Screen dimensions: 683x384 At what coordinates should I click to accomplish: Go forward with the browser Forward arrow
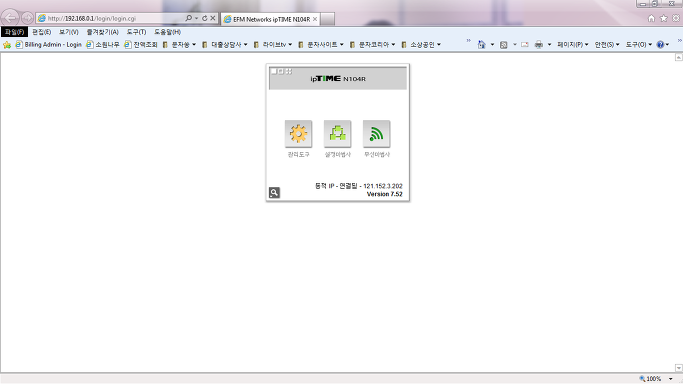[27, 18]
